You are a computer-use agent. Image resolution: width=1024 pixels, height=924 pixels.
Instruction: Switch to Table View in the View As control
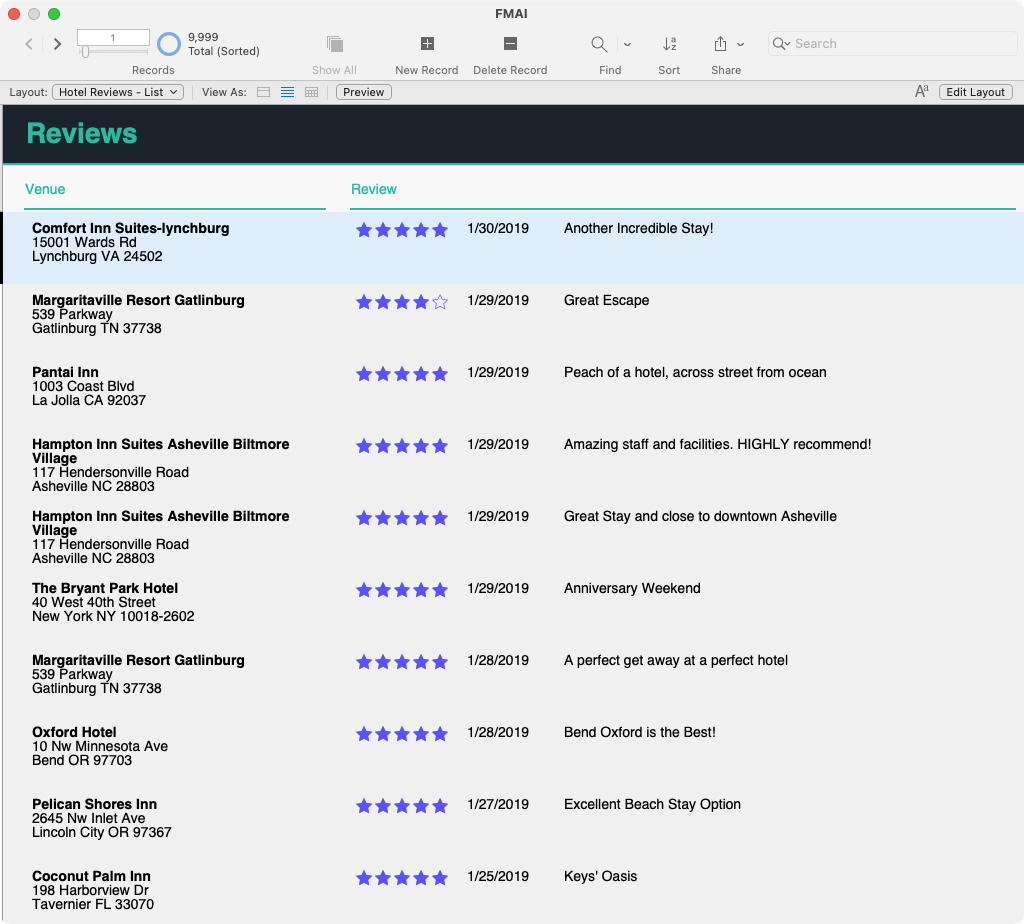[311, 91]
